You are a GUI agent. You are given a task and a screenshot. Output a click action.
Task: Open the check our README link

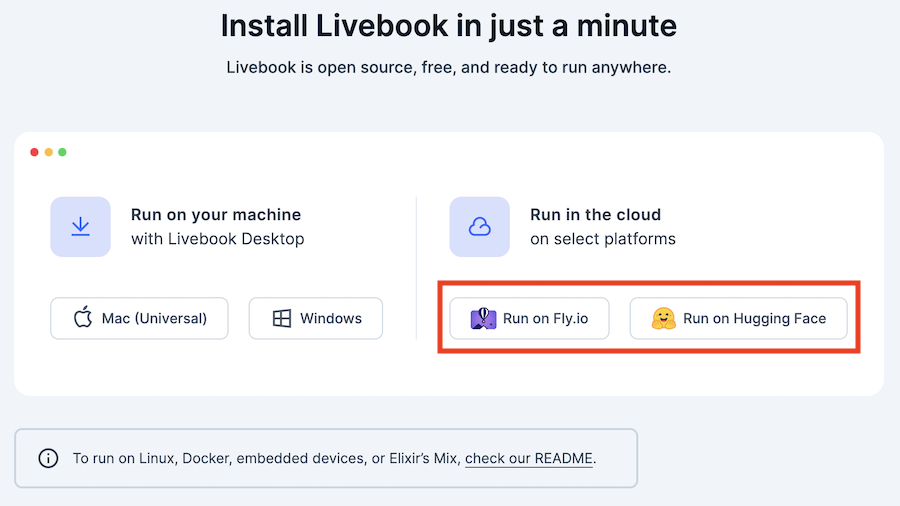[529, 458]
